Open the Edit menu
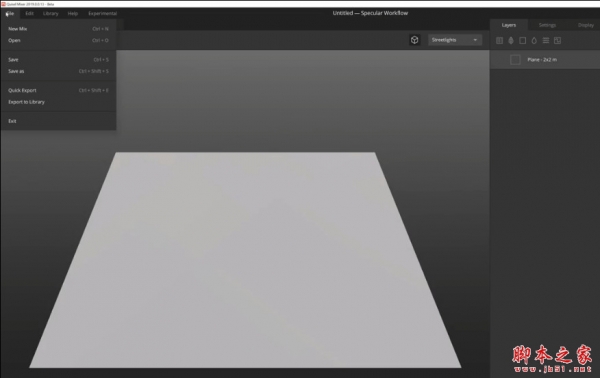600x378 pixels. 29,13
